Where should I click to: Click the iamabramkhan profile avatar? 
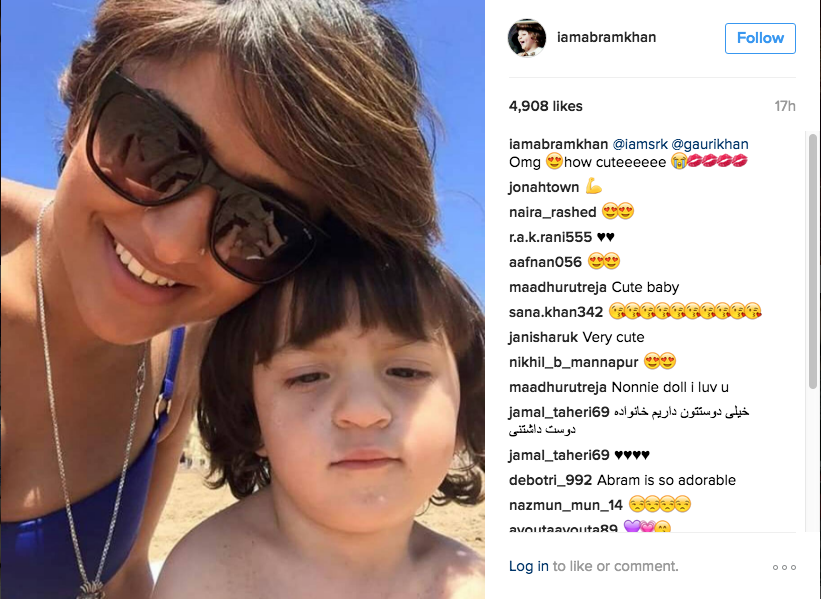coord(527,38)
